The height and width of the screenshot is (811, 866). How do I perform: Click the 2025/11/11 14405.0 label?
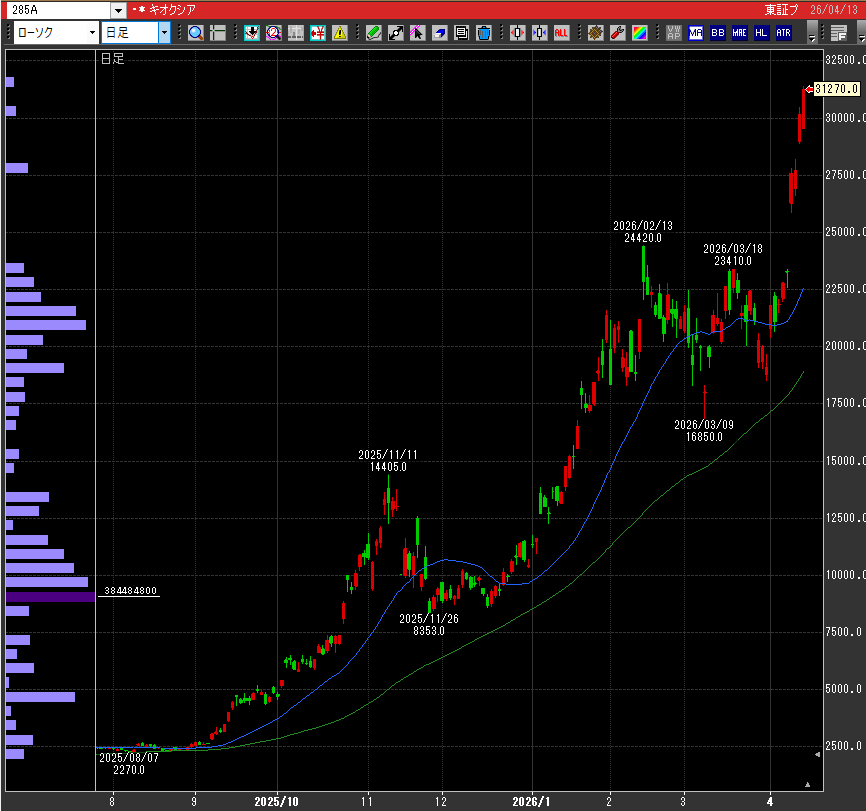coord(388,461)
